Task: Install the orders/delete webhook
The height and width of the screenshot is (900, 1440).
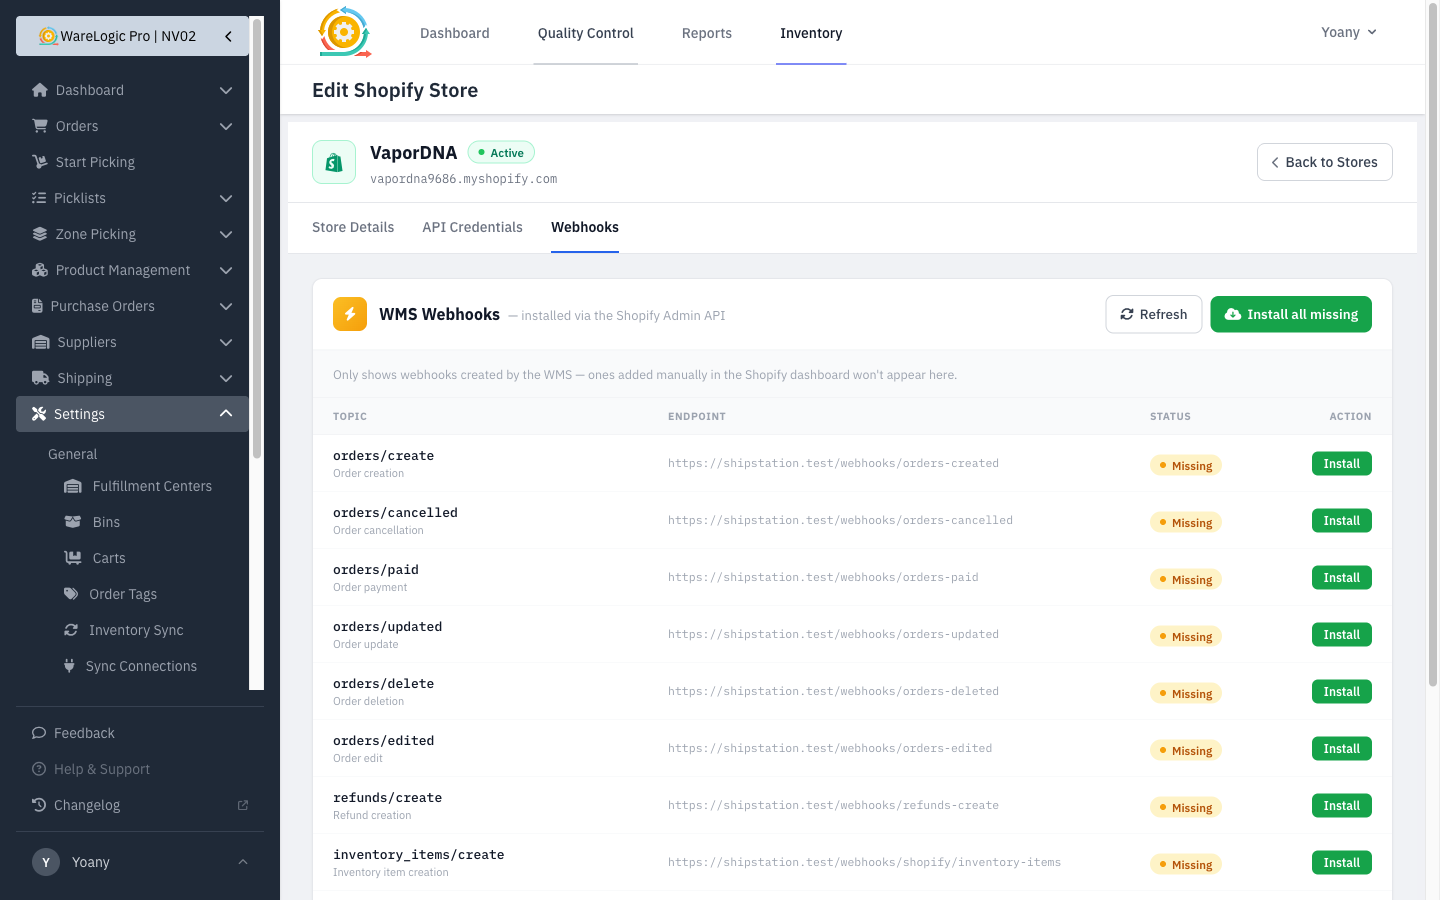Action: point(1342,691)
